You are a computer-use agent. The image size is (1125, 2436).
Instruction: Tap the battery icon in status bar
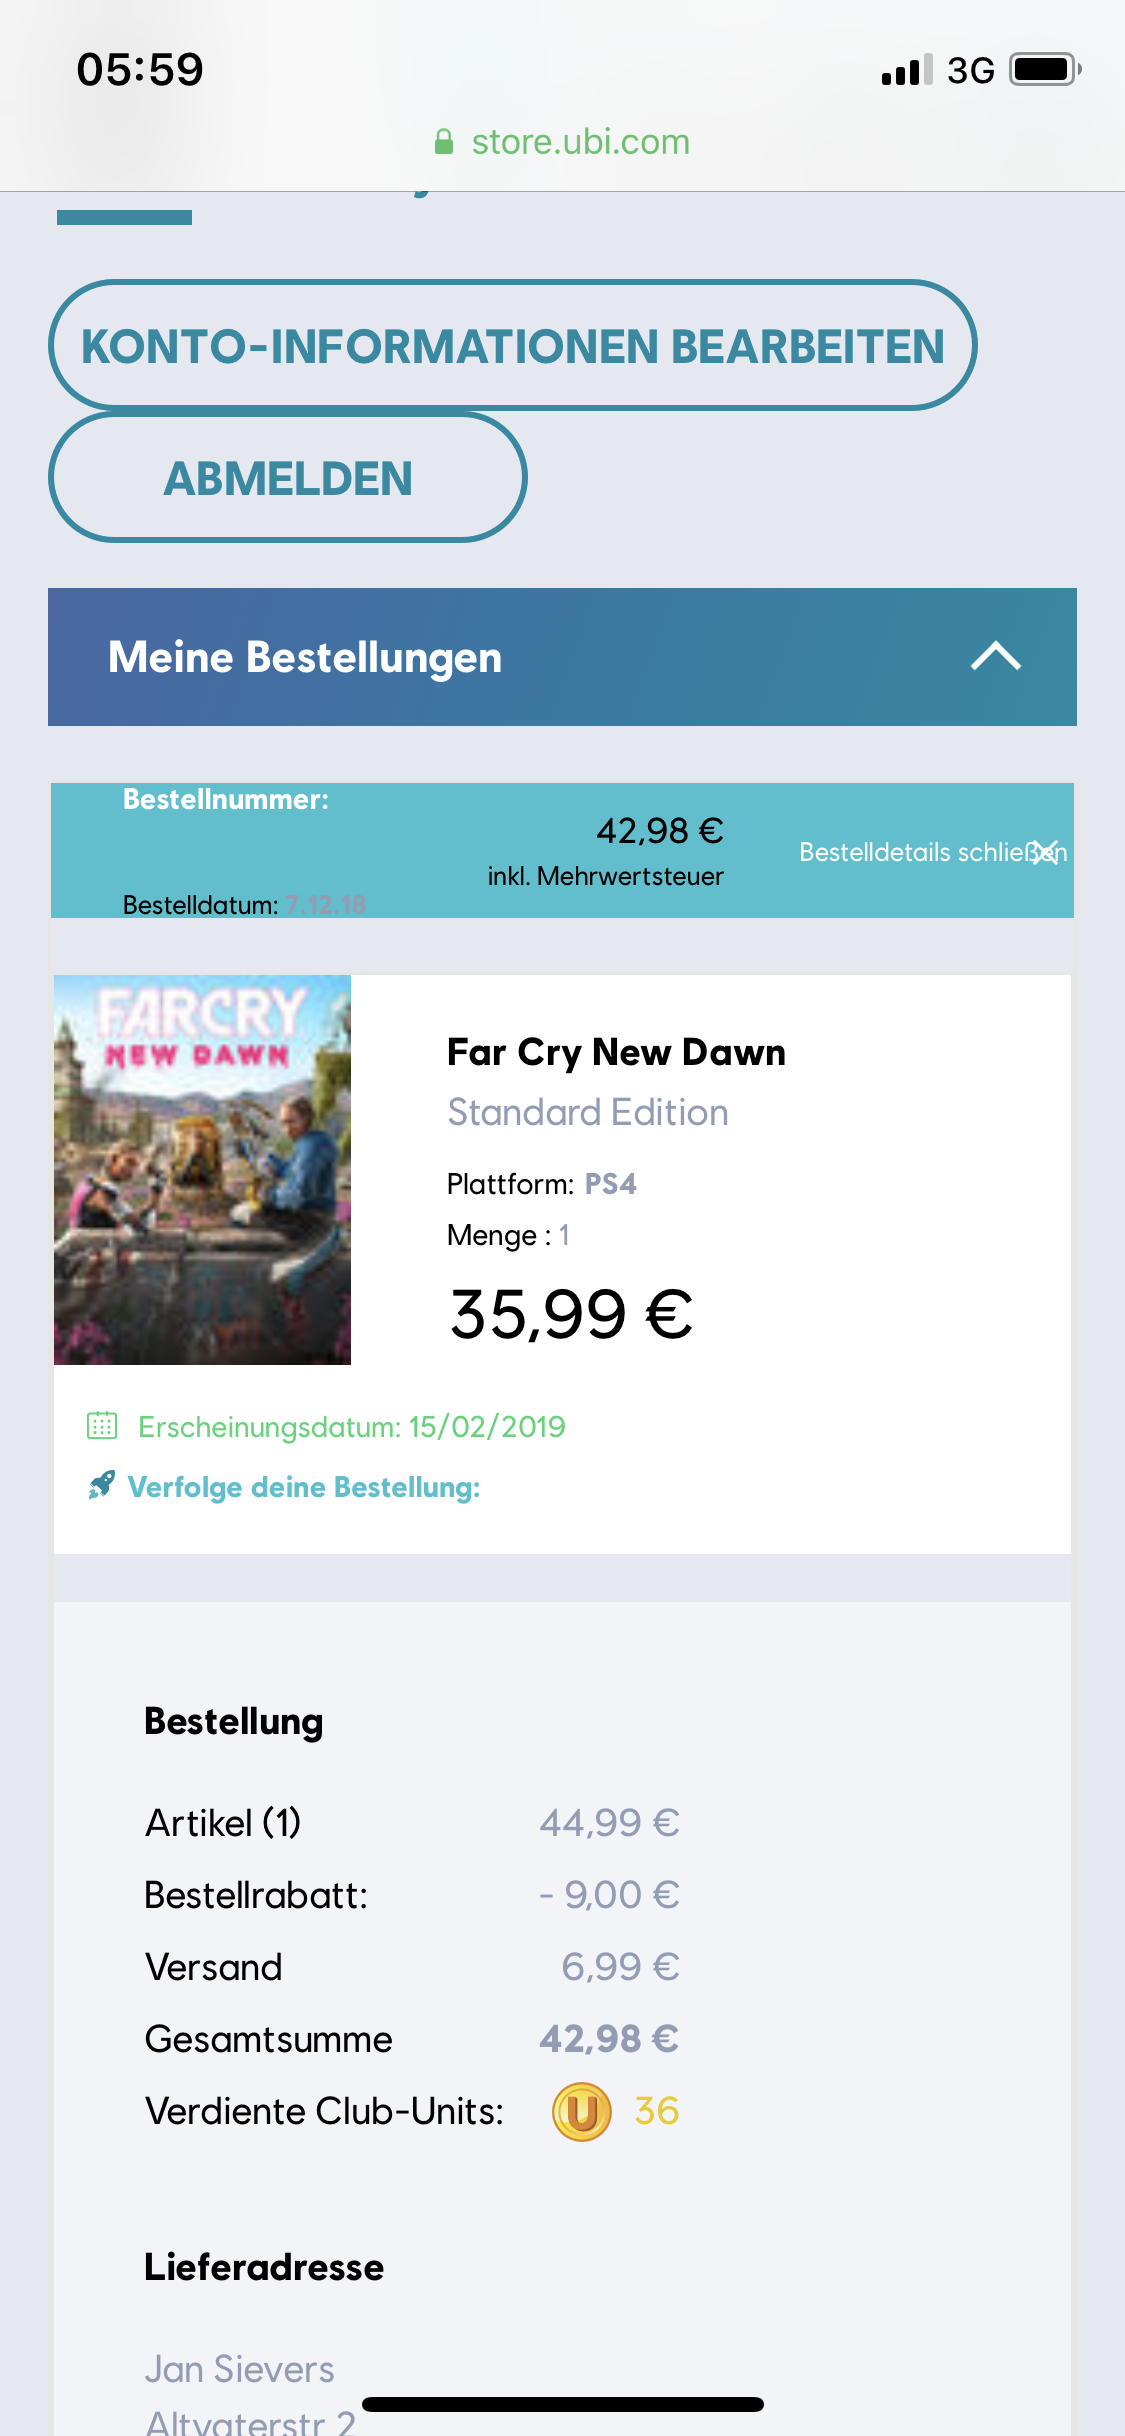[1044, 70]
